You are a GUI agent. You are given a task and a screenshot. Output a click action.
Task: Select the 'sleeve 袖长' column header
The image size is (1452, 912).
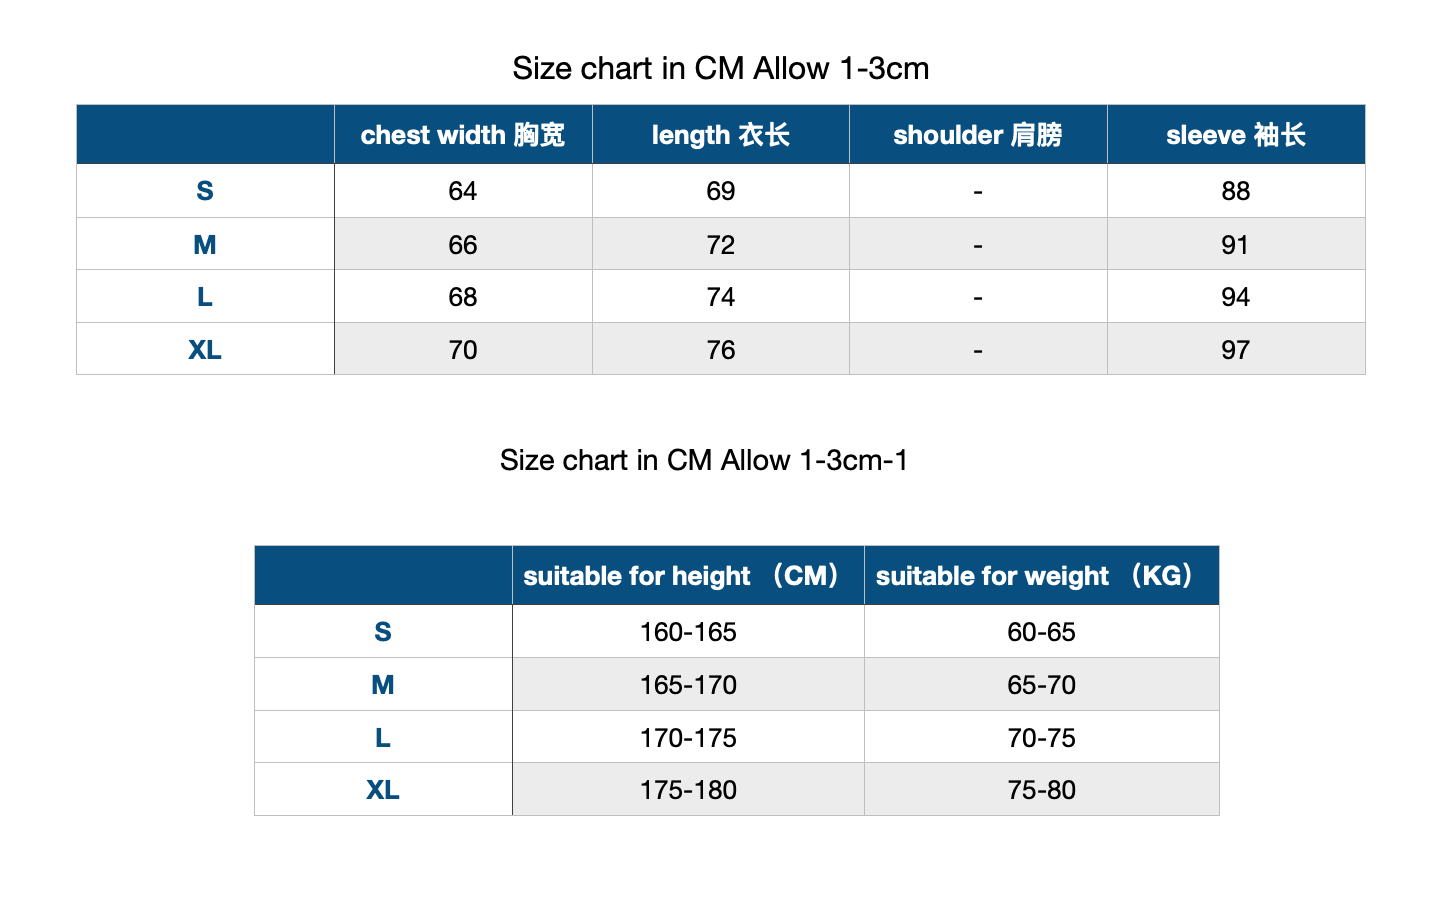tap(1236, 134)
